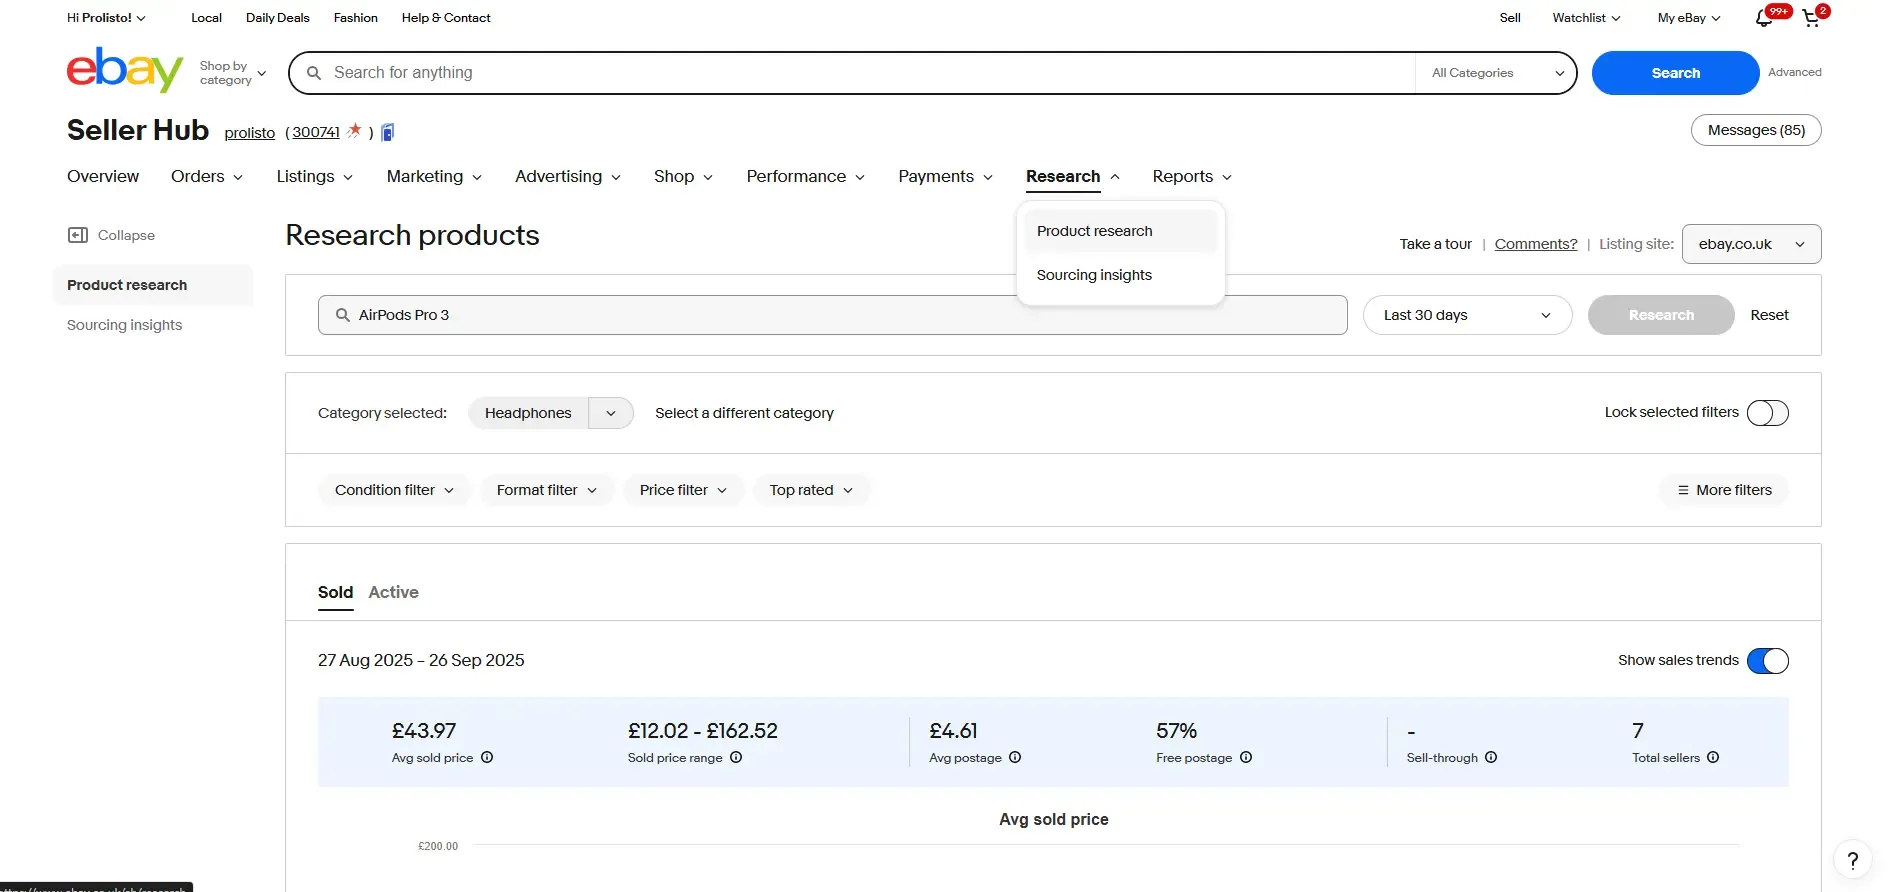This screenshot has height=892, width=1888.
Task: Open the shopping cart icon
Action: [1811, 18]
